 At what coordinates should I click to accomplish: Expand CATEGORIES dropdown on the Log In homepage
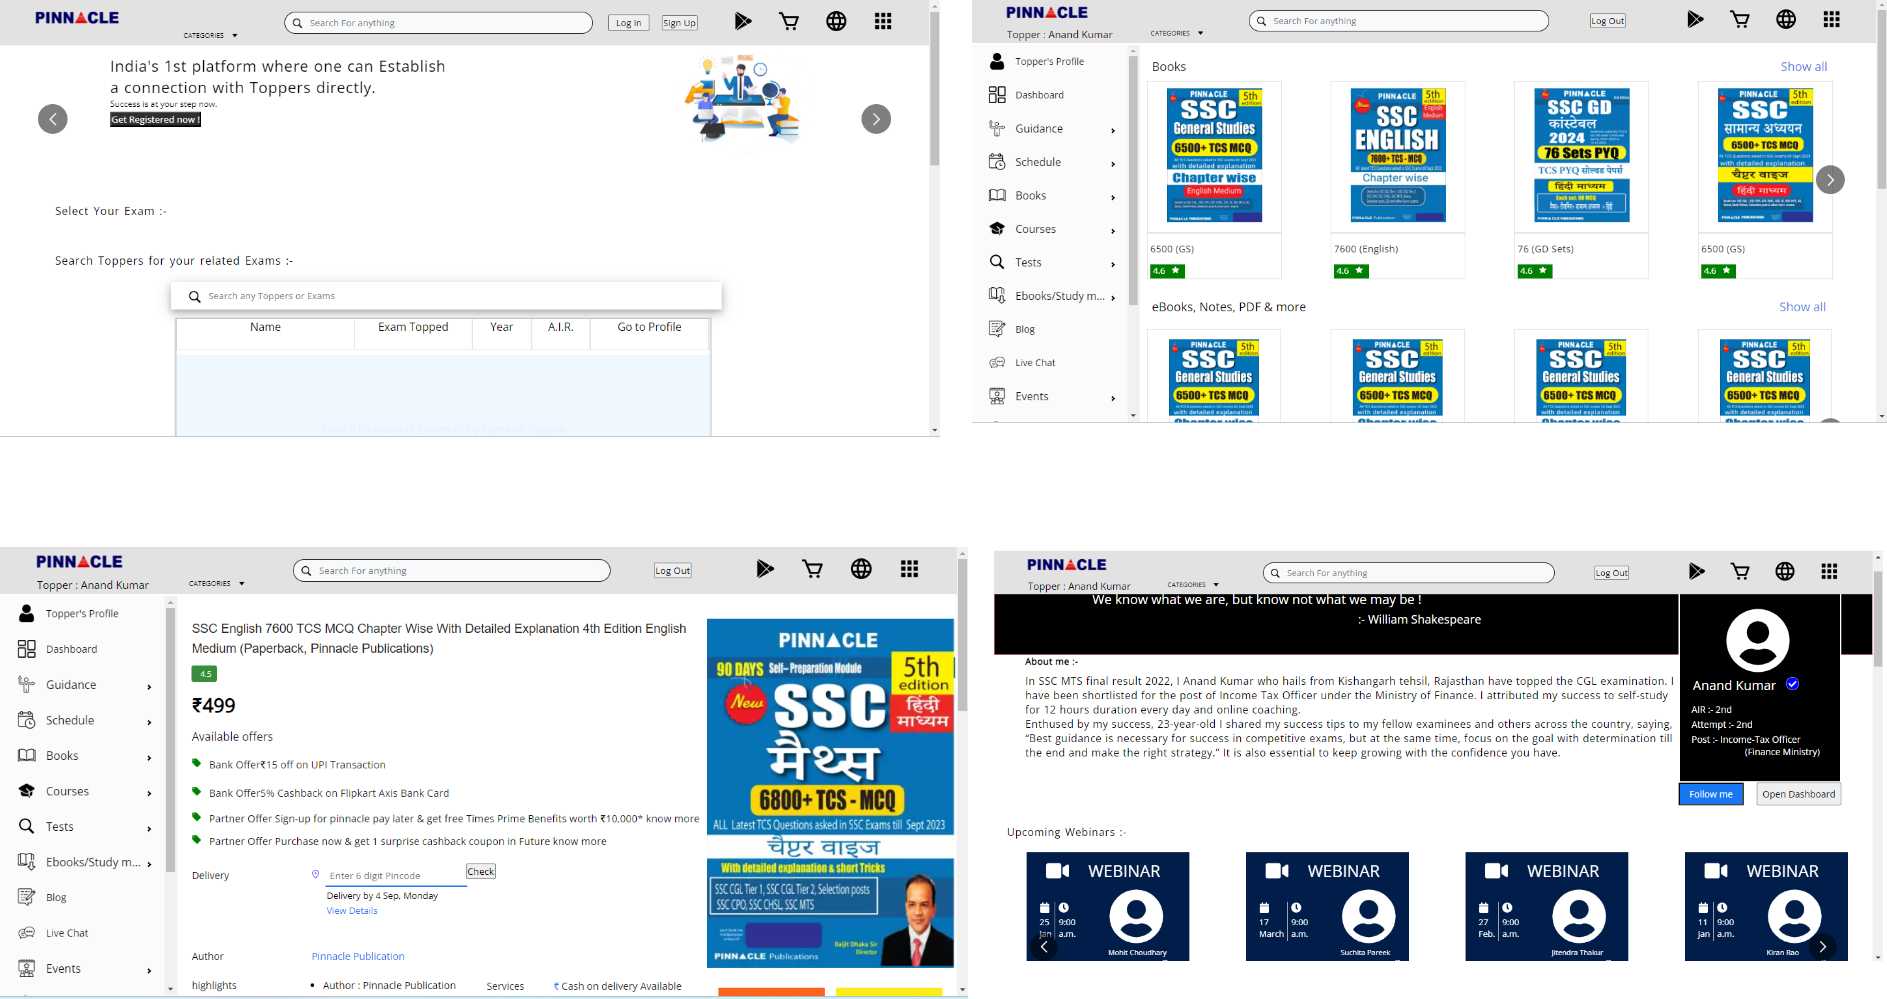(x=210, y=35)
